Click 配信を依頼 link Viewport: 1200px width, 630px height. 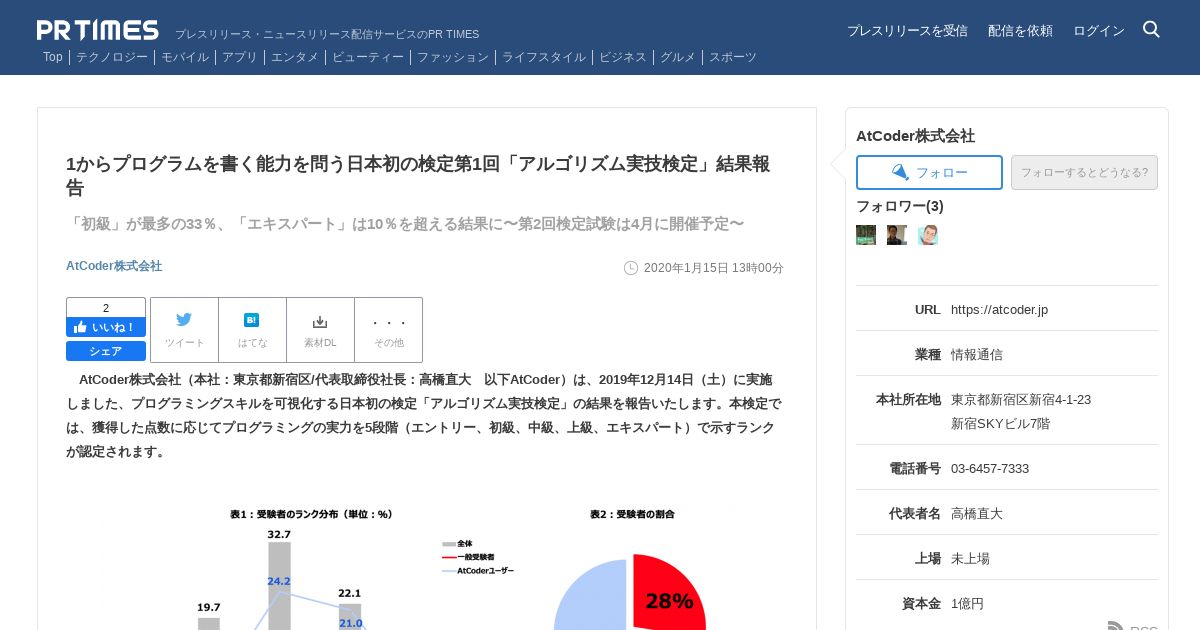pyautogui.click(x=1020, y=30)
